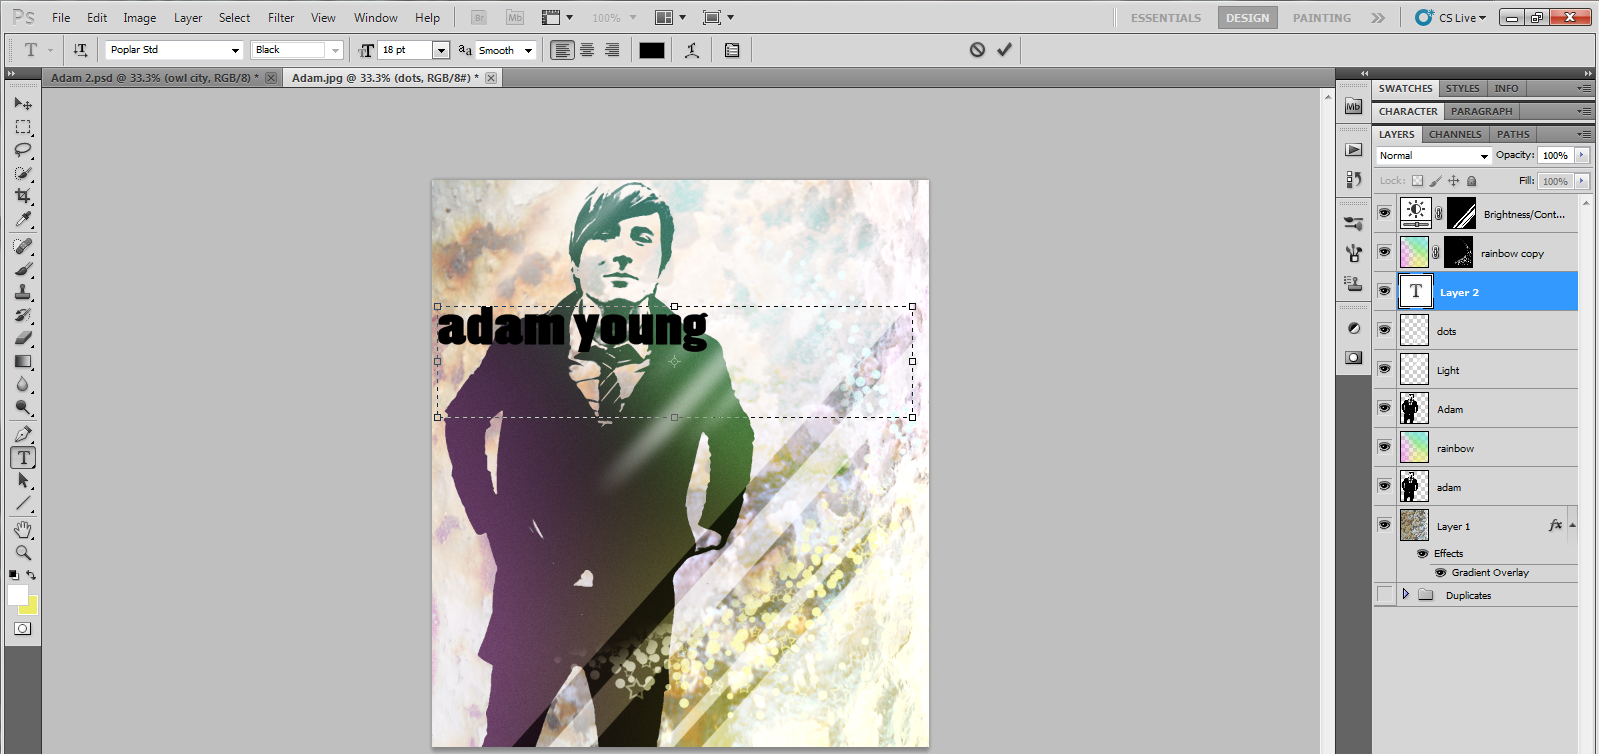Open the Opacity slider arrow

pos(1581,155)
